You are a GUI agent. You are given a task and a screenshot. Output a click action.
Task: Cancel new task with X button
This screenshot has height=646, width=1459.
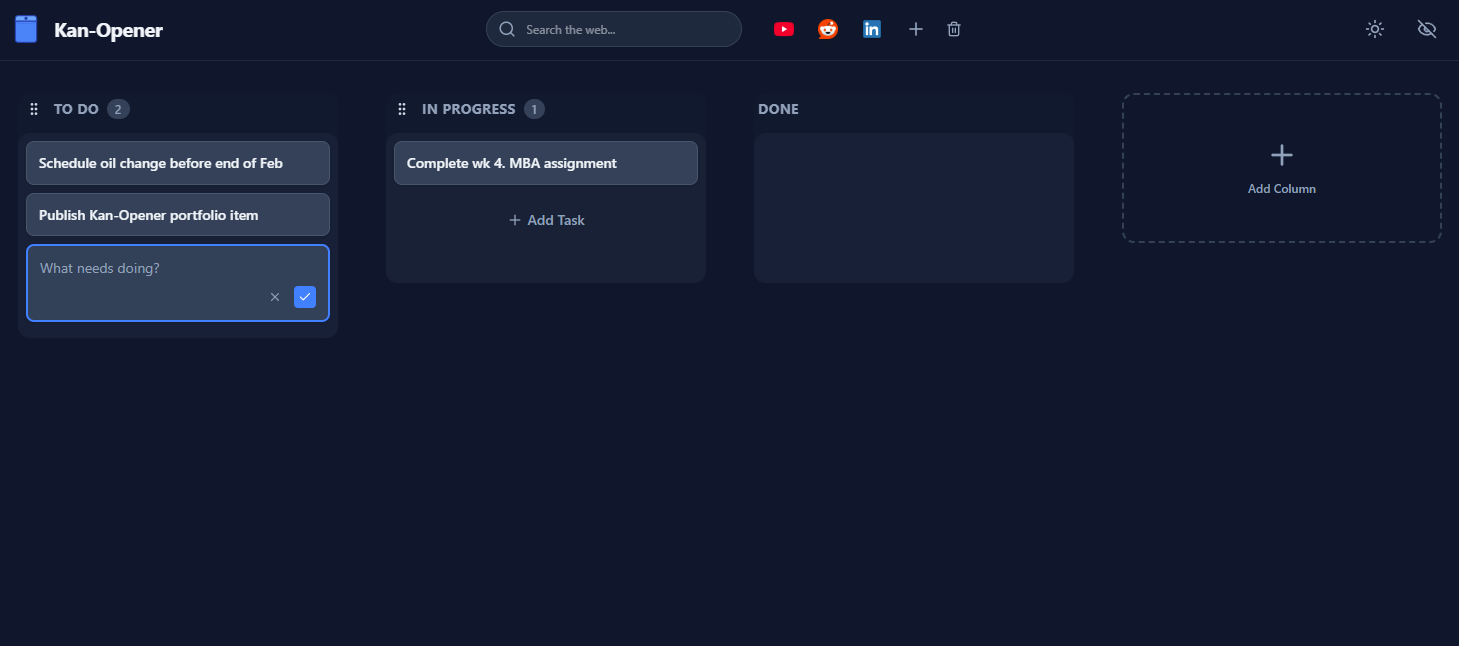tap(275, 297)
